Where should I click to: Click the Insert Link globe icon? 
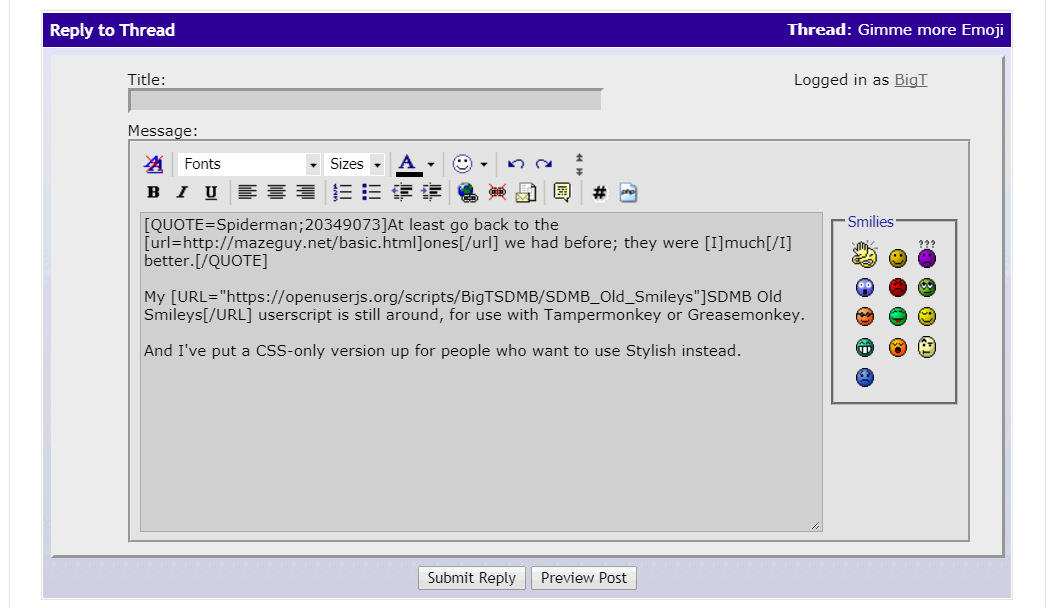click(x=467, y=192)
